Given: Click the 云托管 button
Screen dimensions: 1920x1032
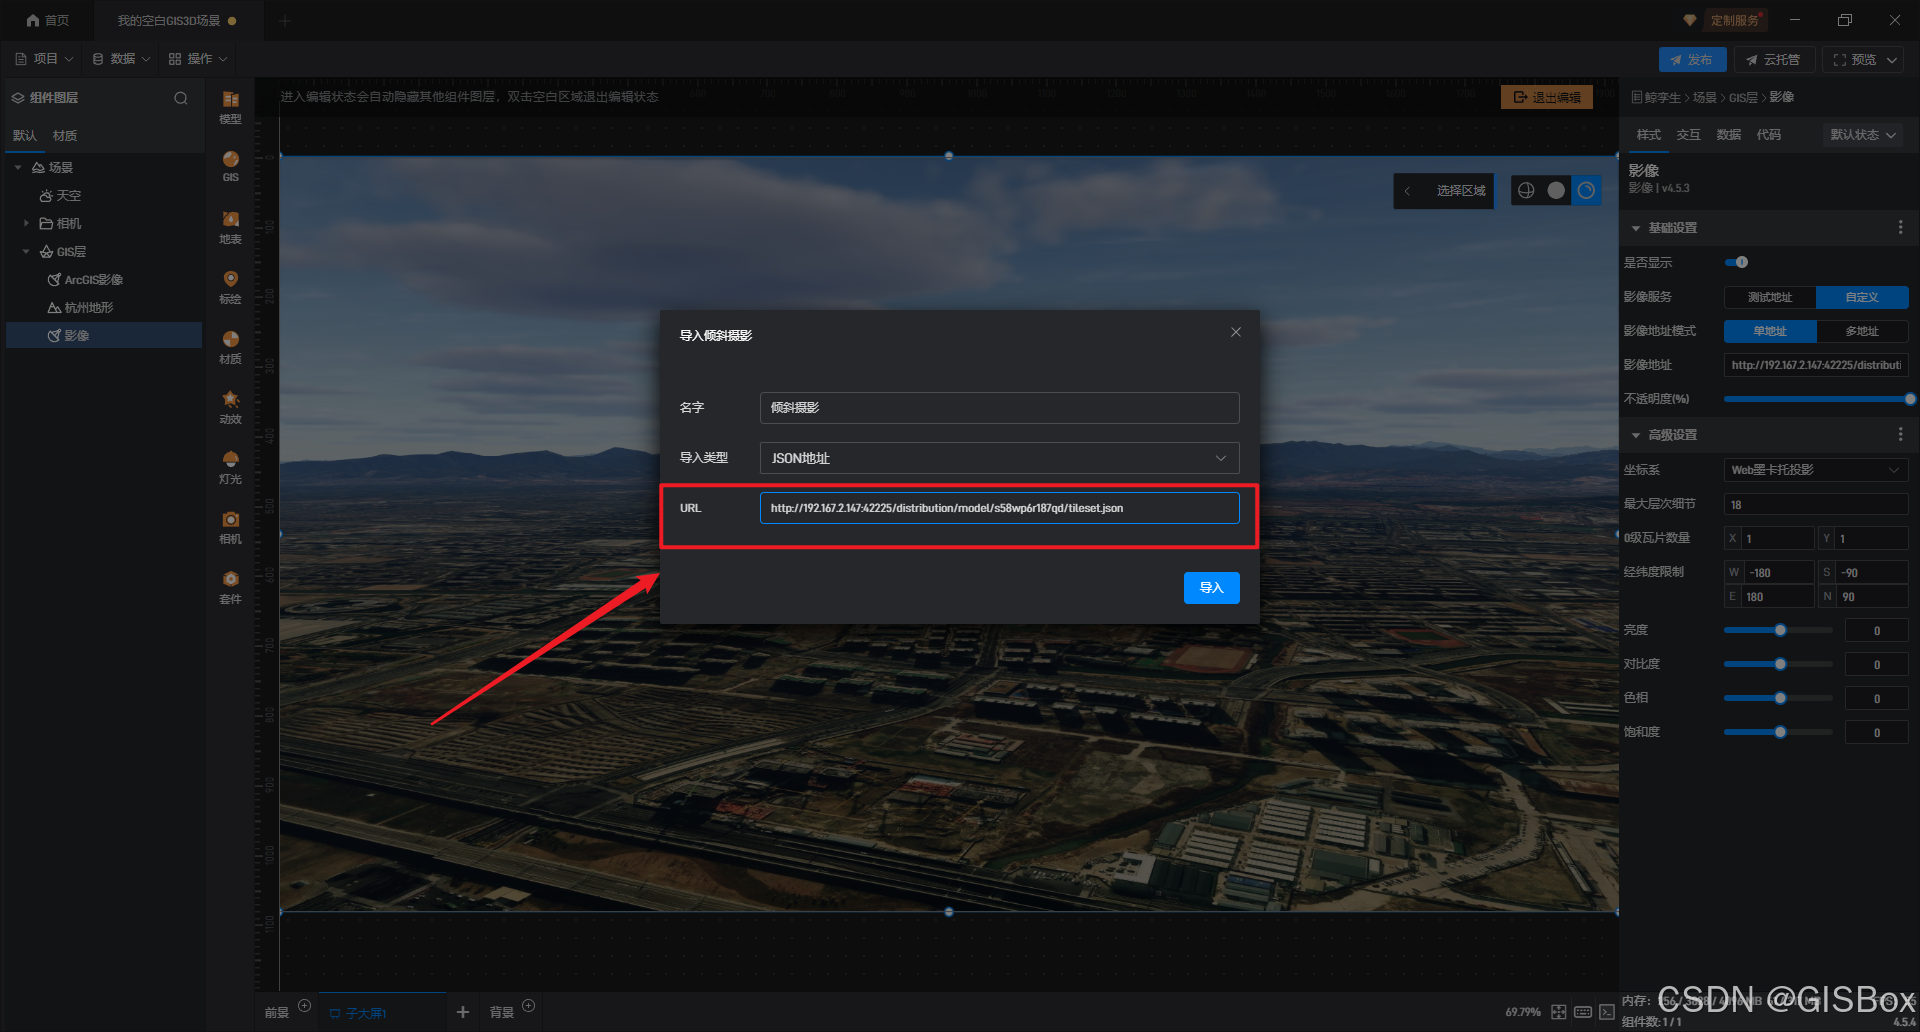Looking at the screenshot, I should [x=1774, y=60].
